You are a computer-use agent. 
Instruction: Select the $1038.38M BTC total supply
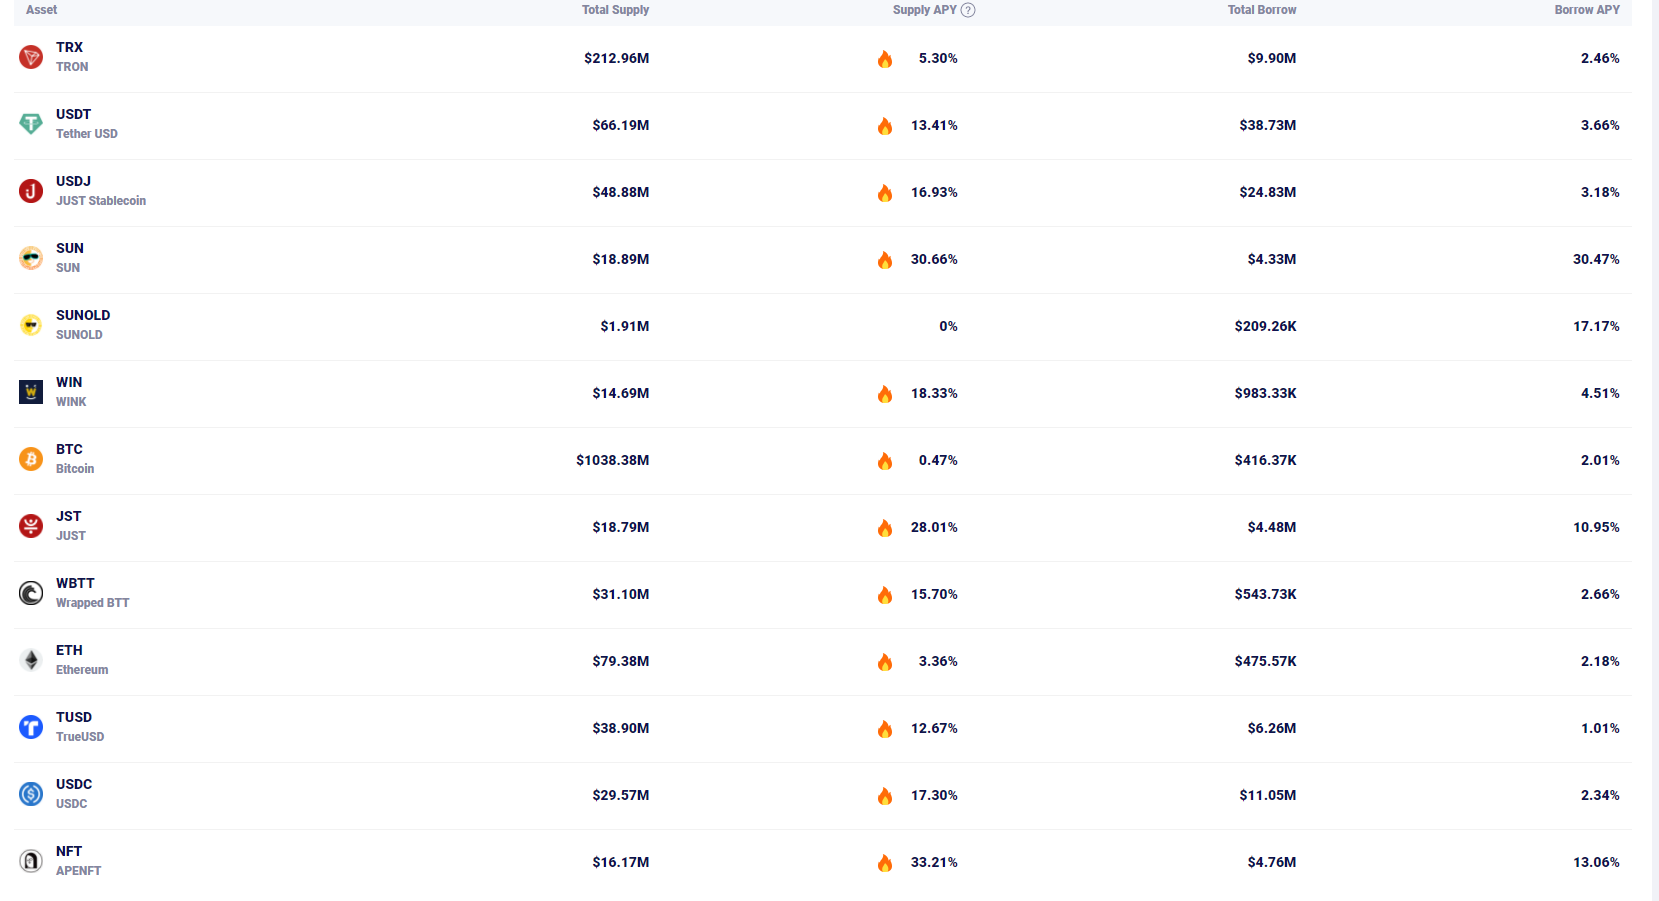612,460
